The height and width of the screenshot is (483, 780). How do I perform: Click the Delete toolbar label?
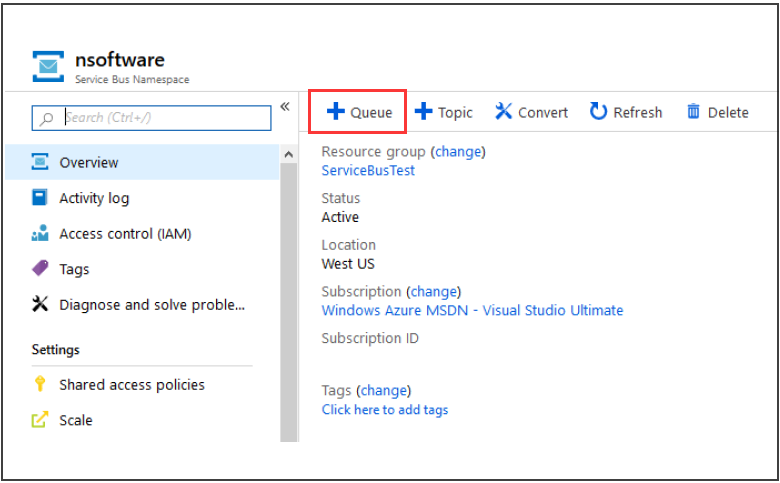(x=728, y=113)
